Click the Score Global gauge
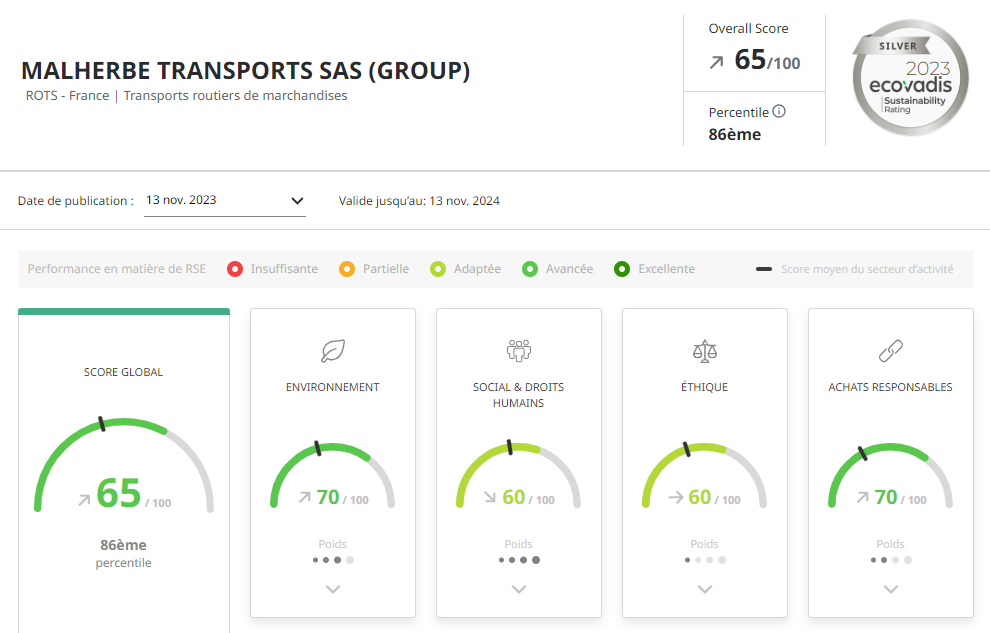990x633 pixels. pyautogui.click(x=124, y=464)
